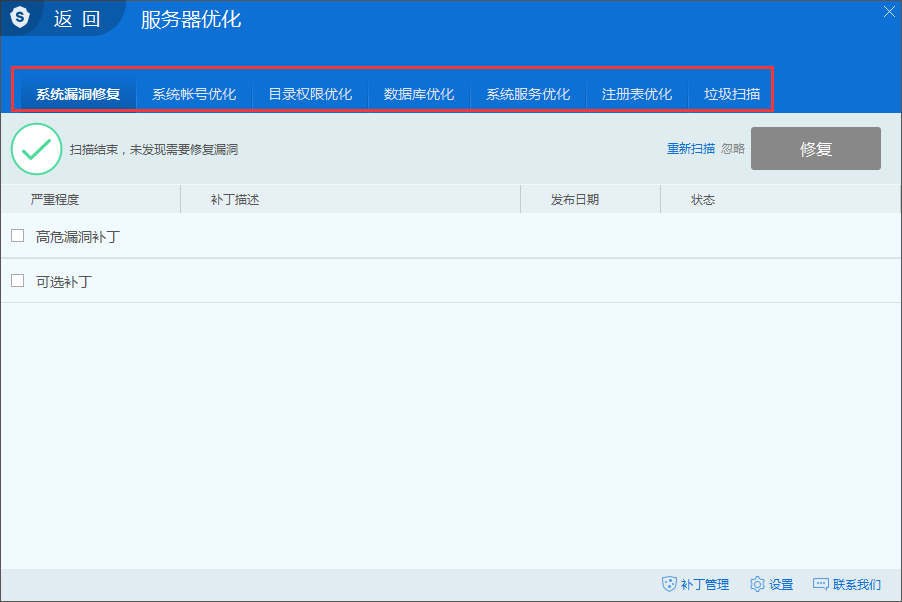Open the 目录权限优化 tab
This screenshot has width=902, height=602.
pos(310,91)
